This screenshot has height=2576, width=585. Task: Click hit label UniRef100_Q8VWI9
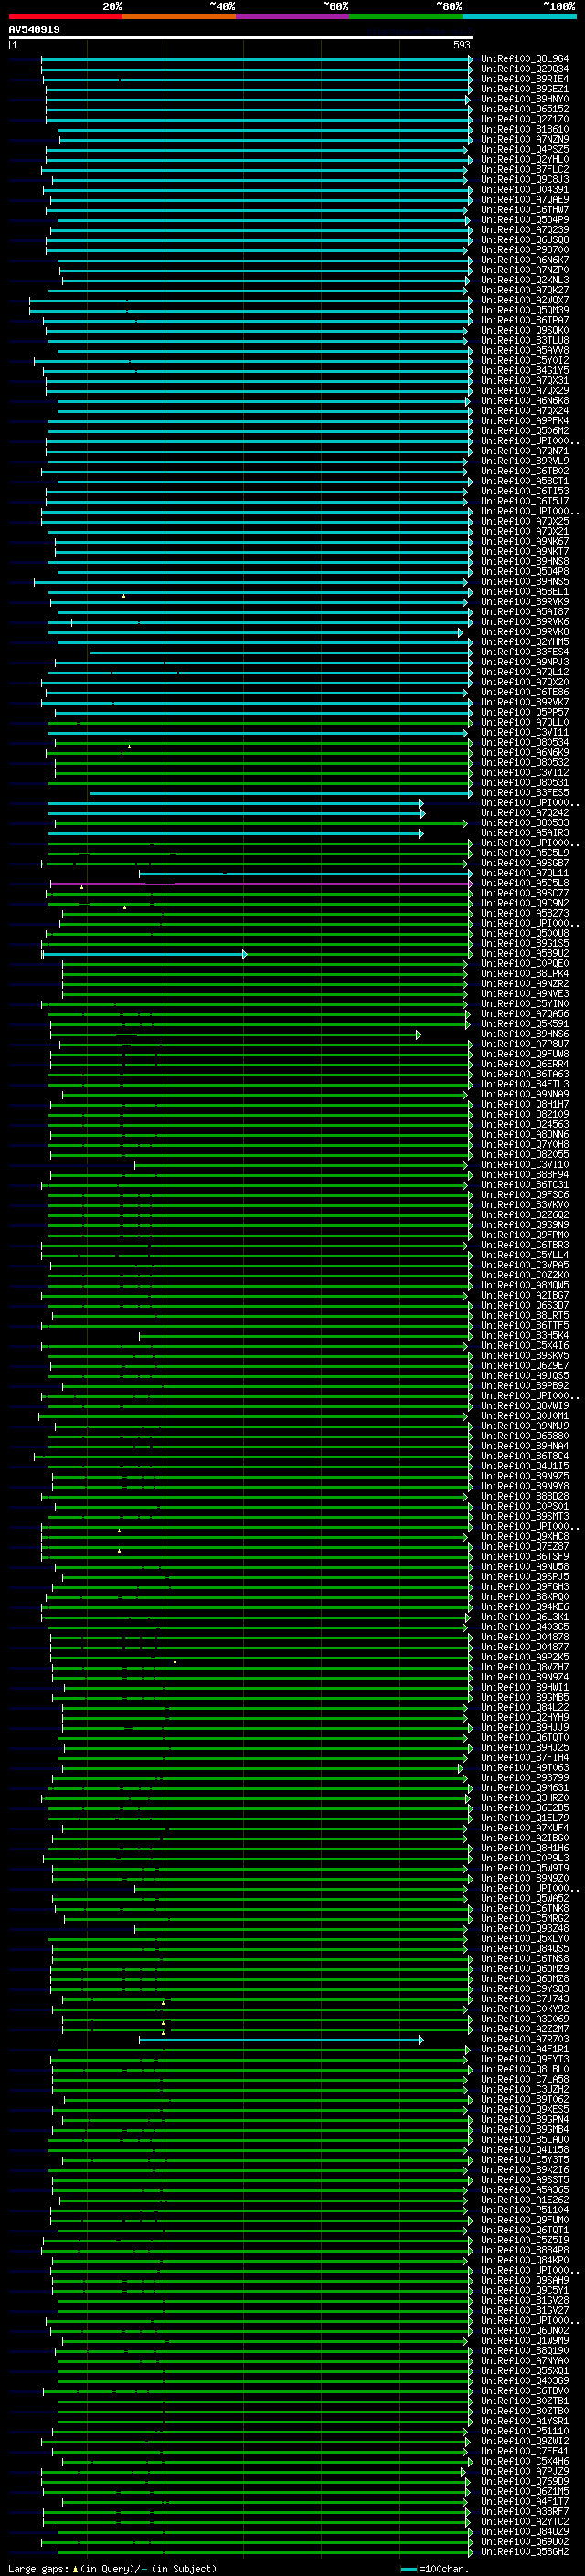pyautogui.click(x=525, y=1406)
